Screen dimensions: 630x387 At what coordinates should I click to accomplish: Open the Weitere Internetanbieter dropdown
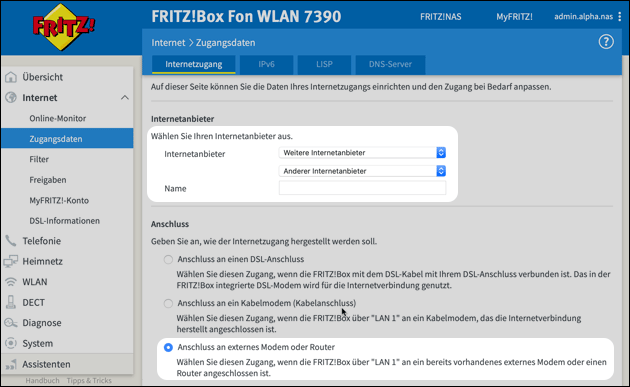(x=362, y=153)
